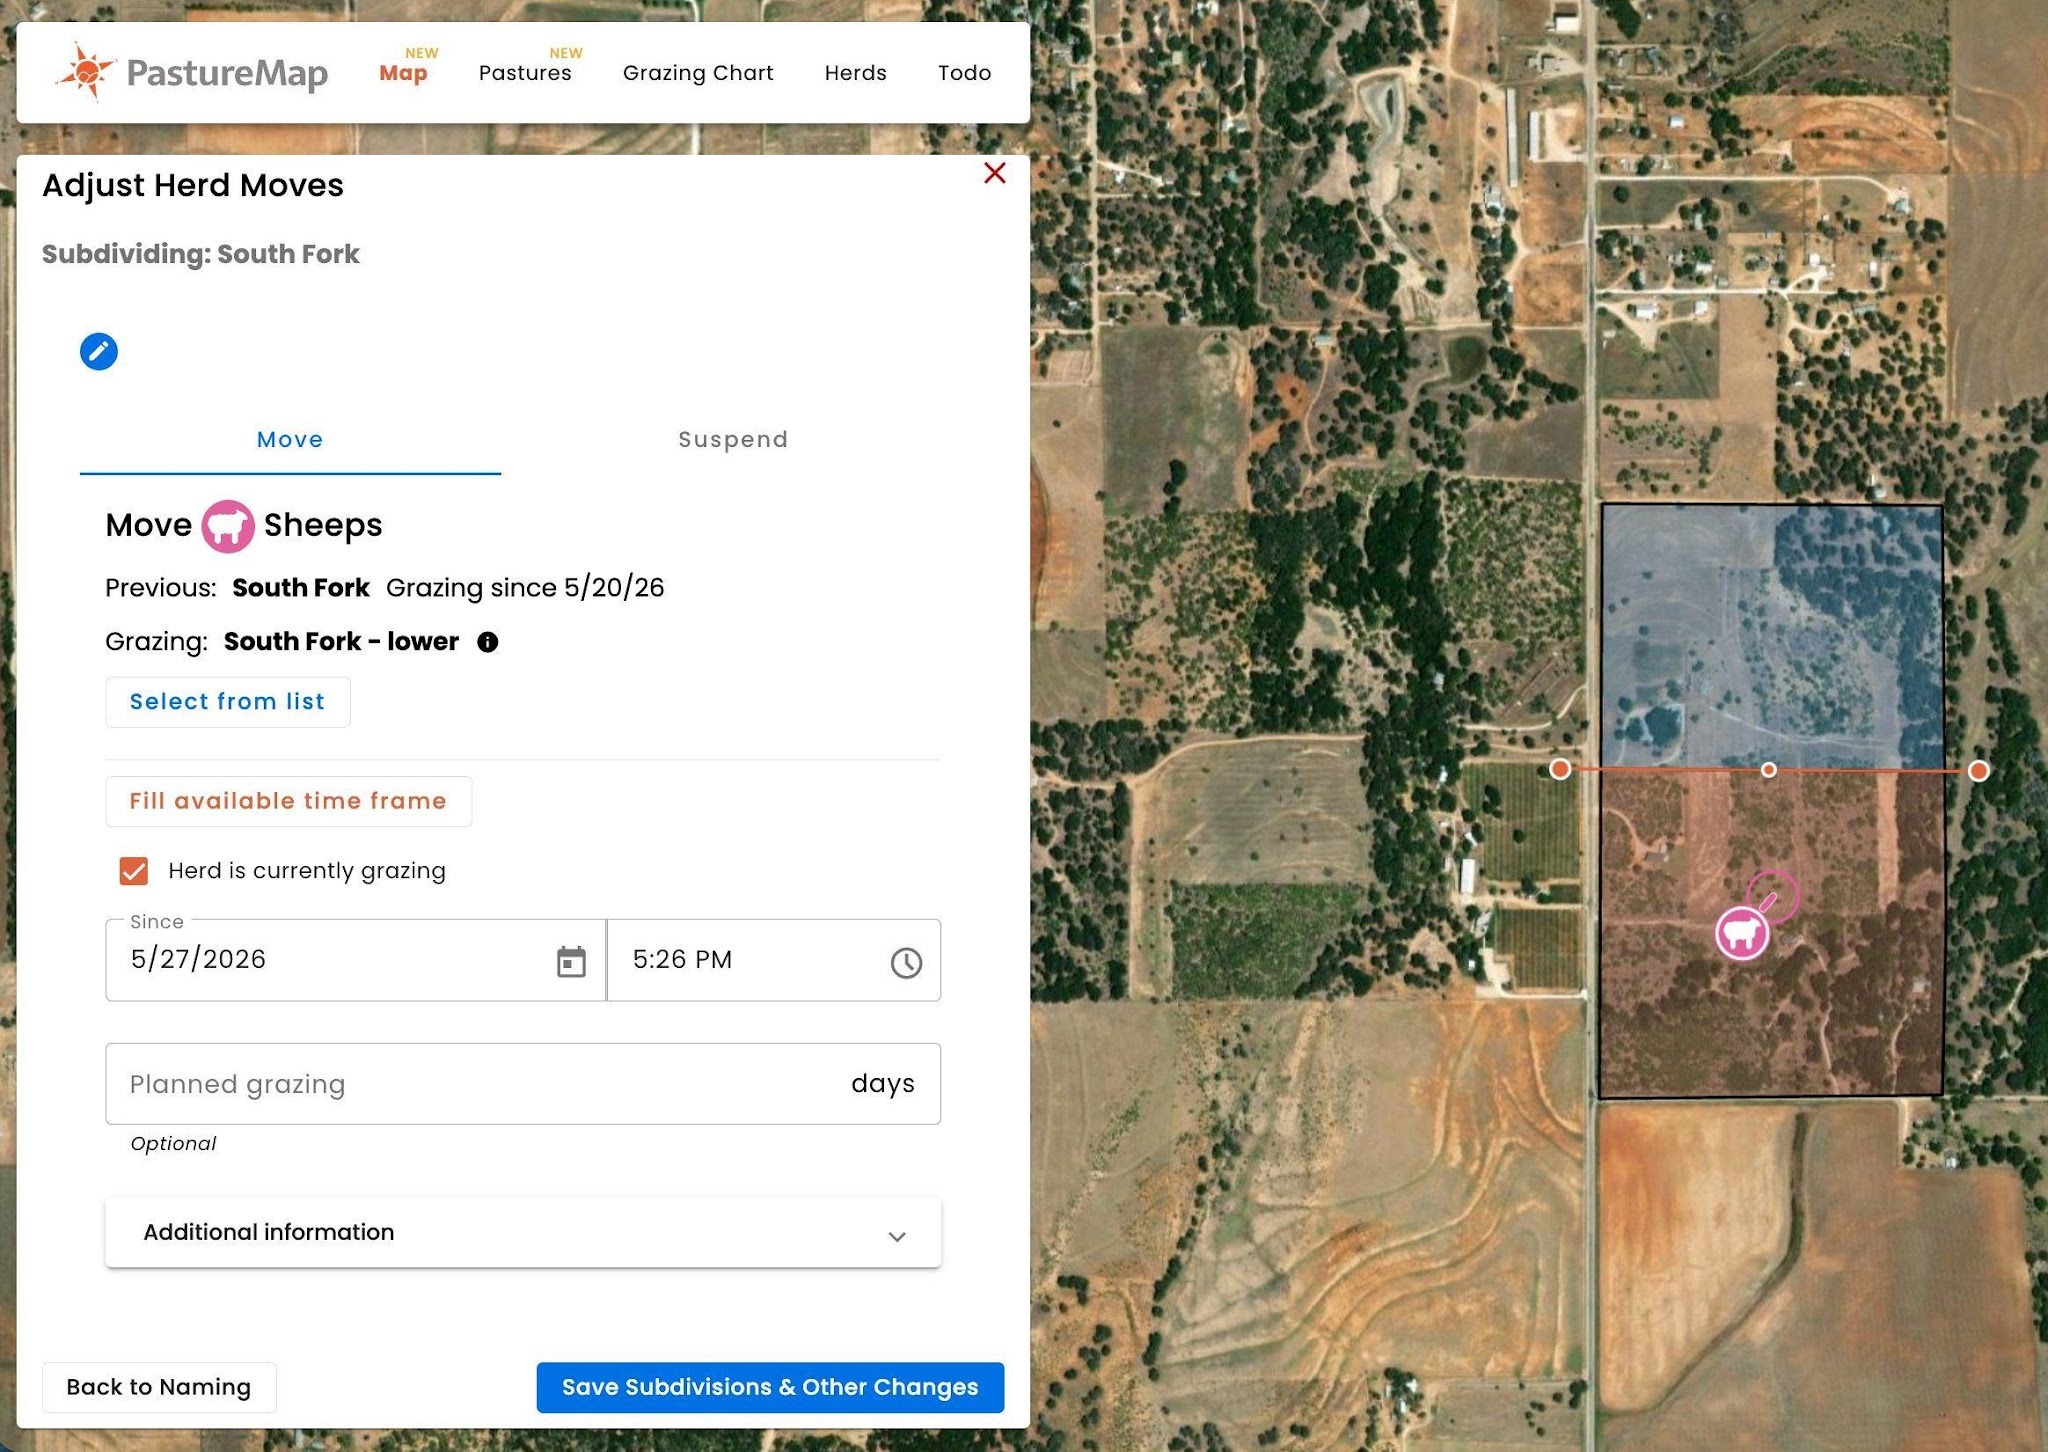The width and height of the screenshot is (2048, 1452).
Task: Click the pink sheep herd icon beside Sheeps
Action: pyautogui.click(x=228, y=526)
